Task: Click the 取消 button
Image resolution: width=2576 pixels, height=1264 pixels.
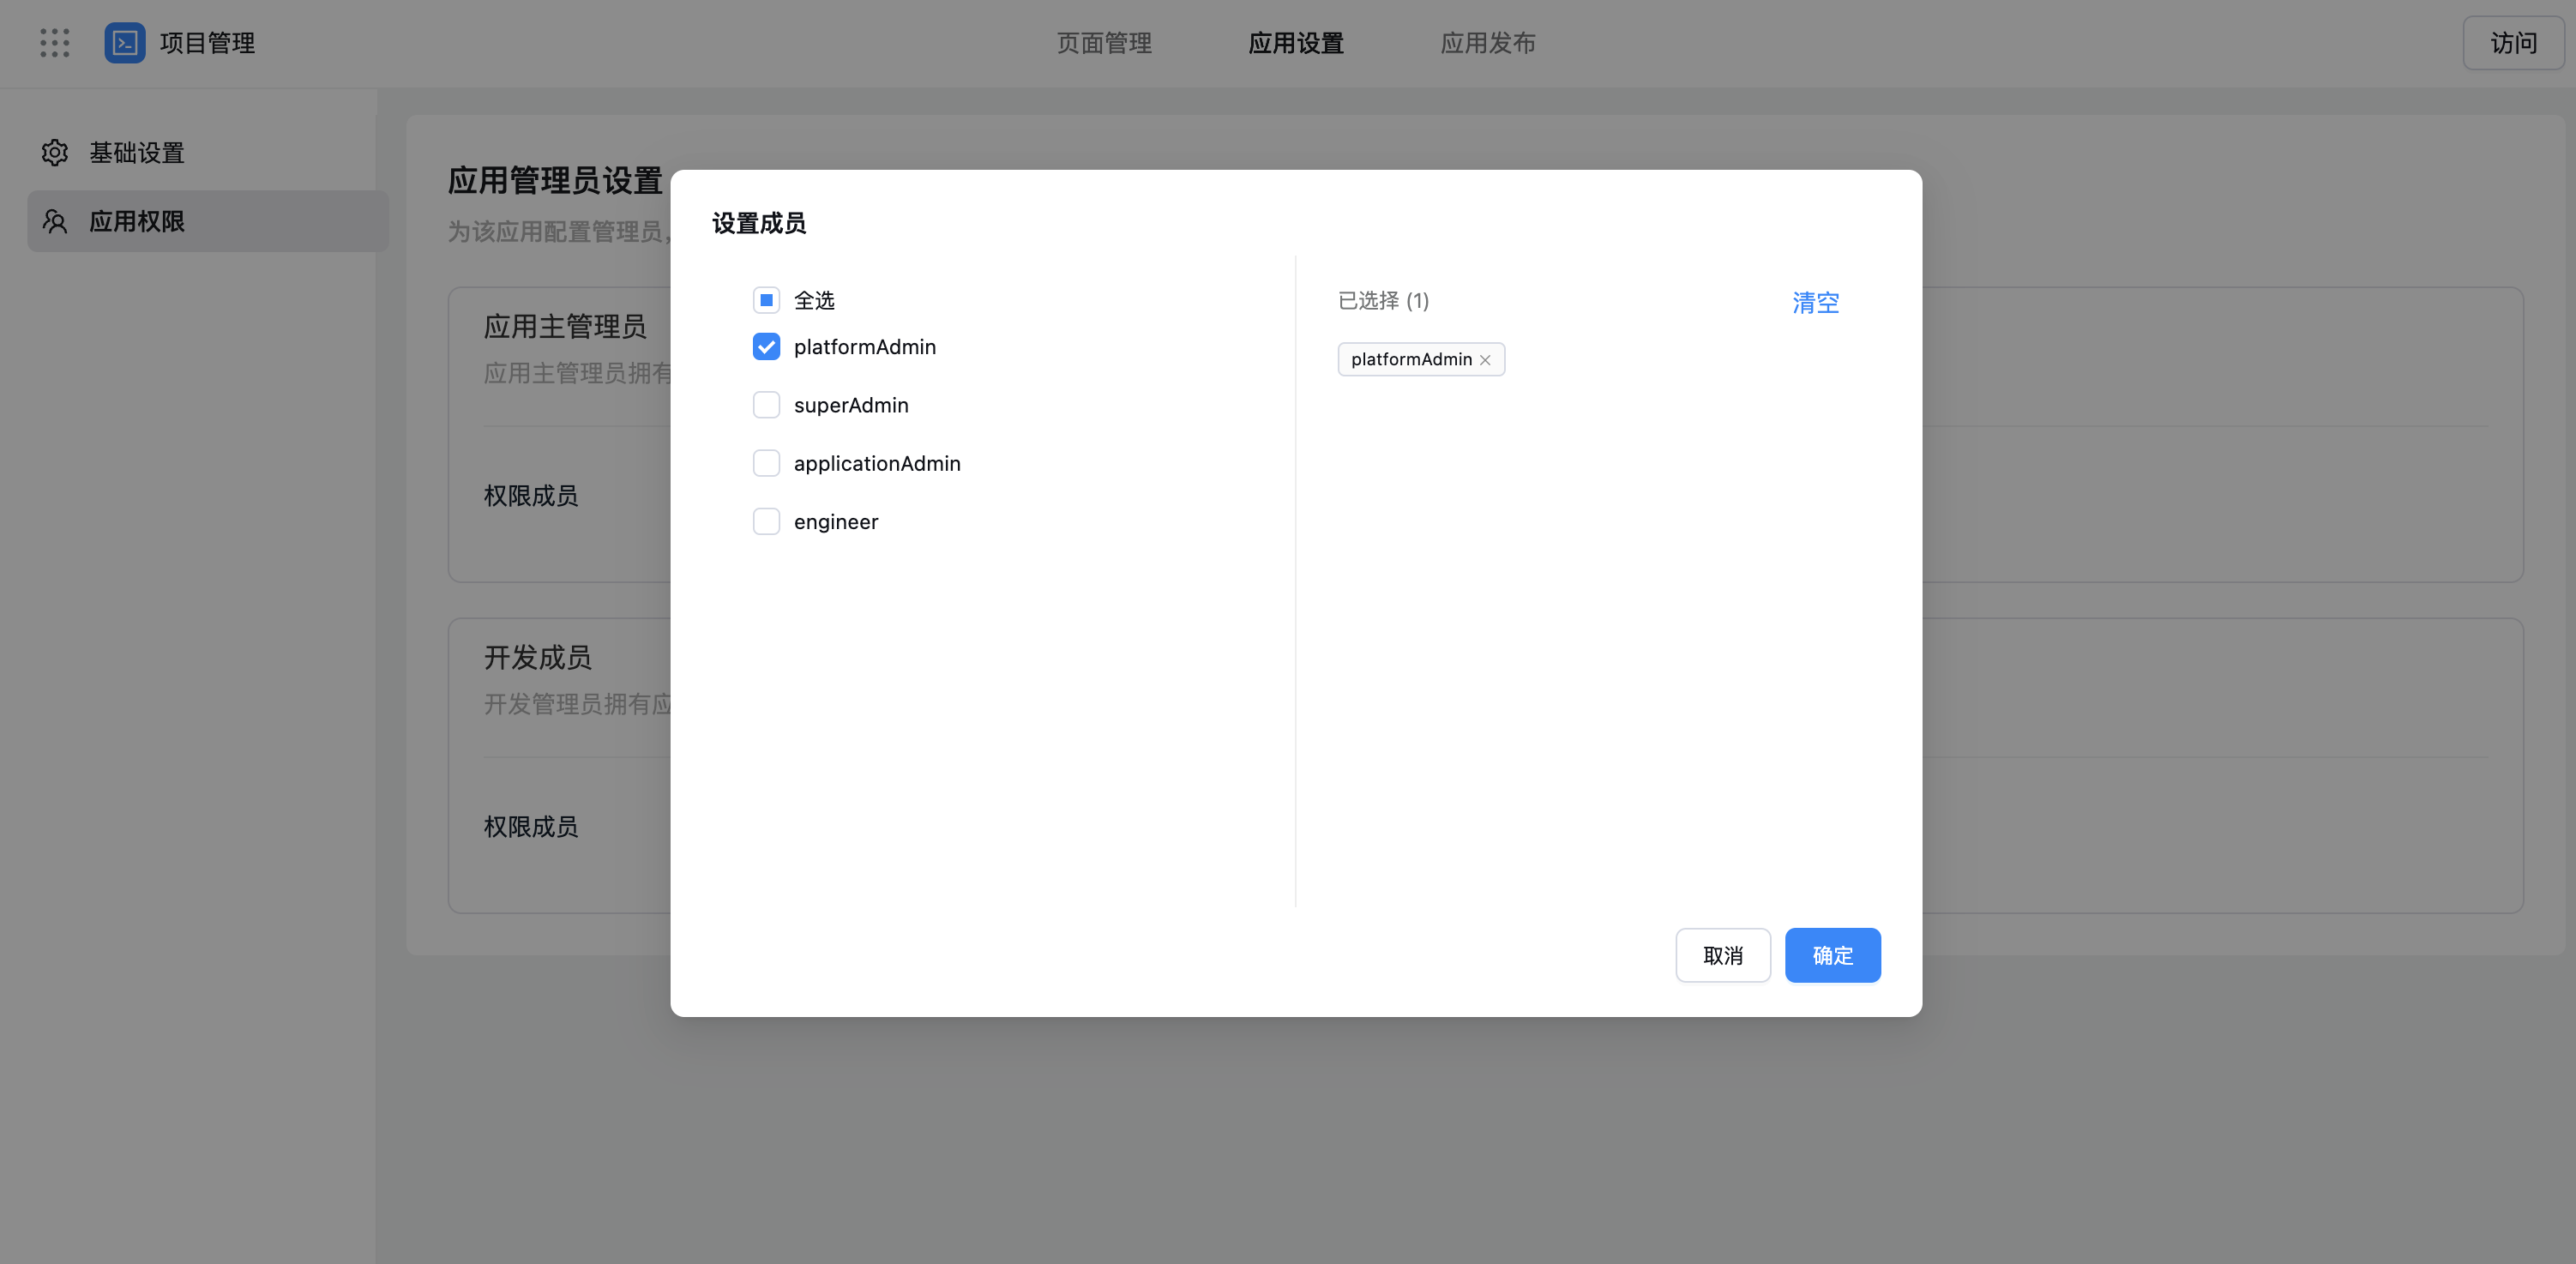Action: pyautogui.click(x=1723, y=955)
